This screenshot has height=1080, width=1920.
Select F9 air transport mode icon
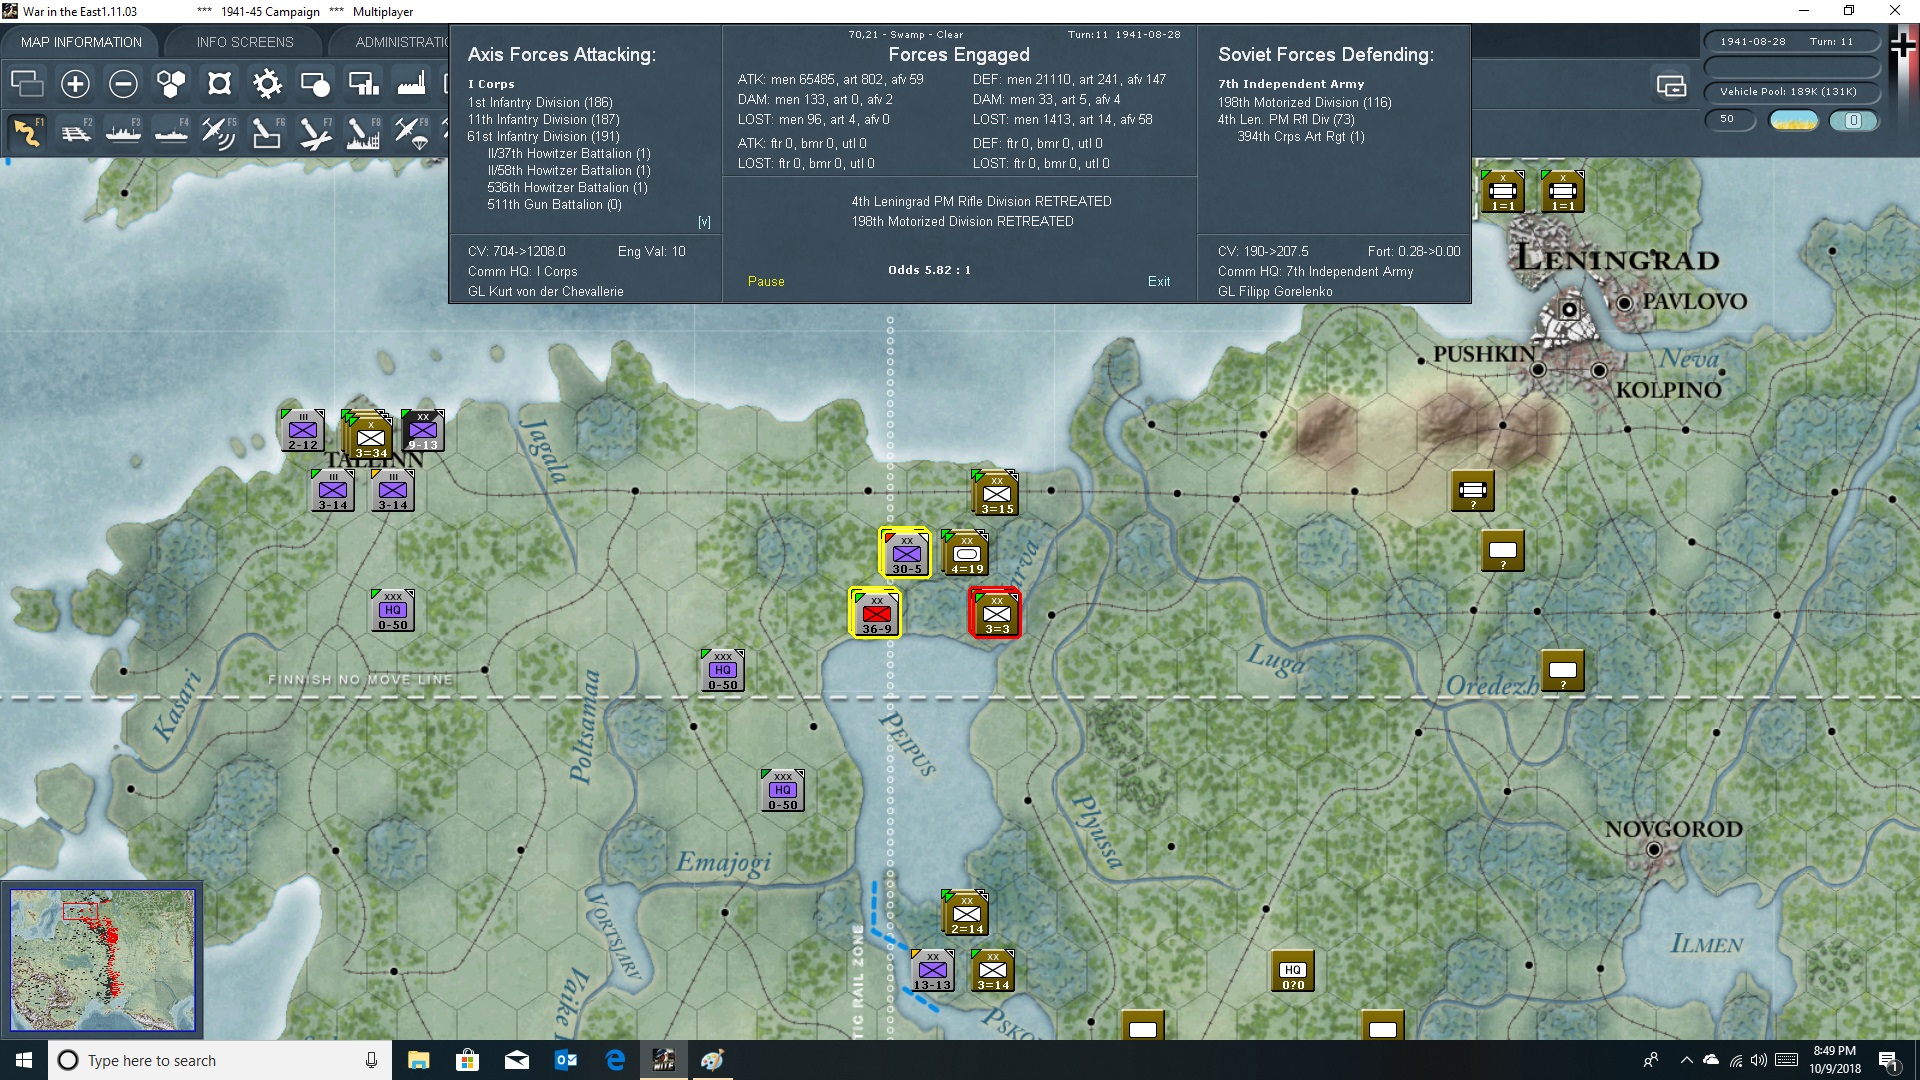(411, 133)
